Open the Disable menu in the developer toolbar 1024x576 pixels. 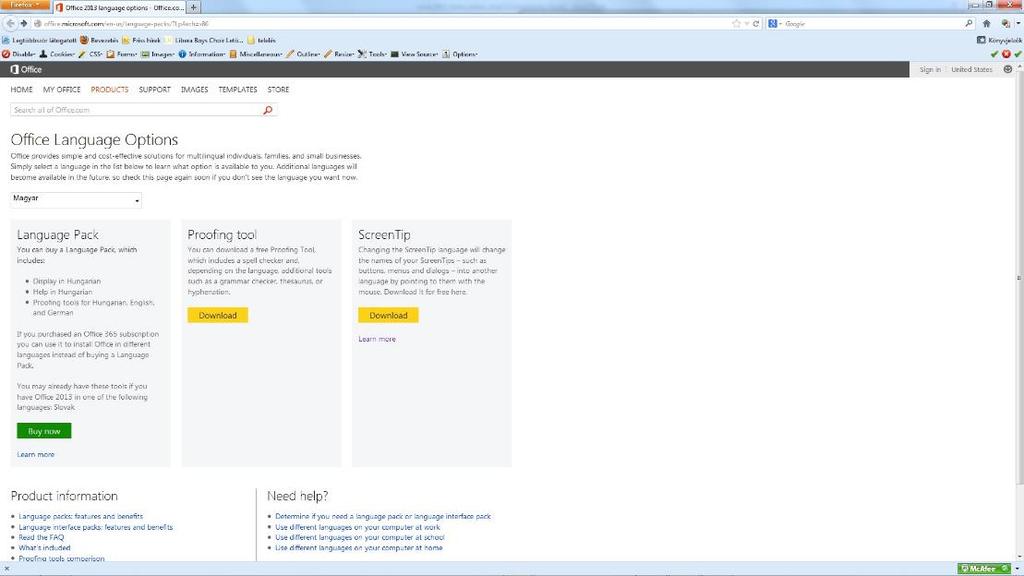19,54
